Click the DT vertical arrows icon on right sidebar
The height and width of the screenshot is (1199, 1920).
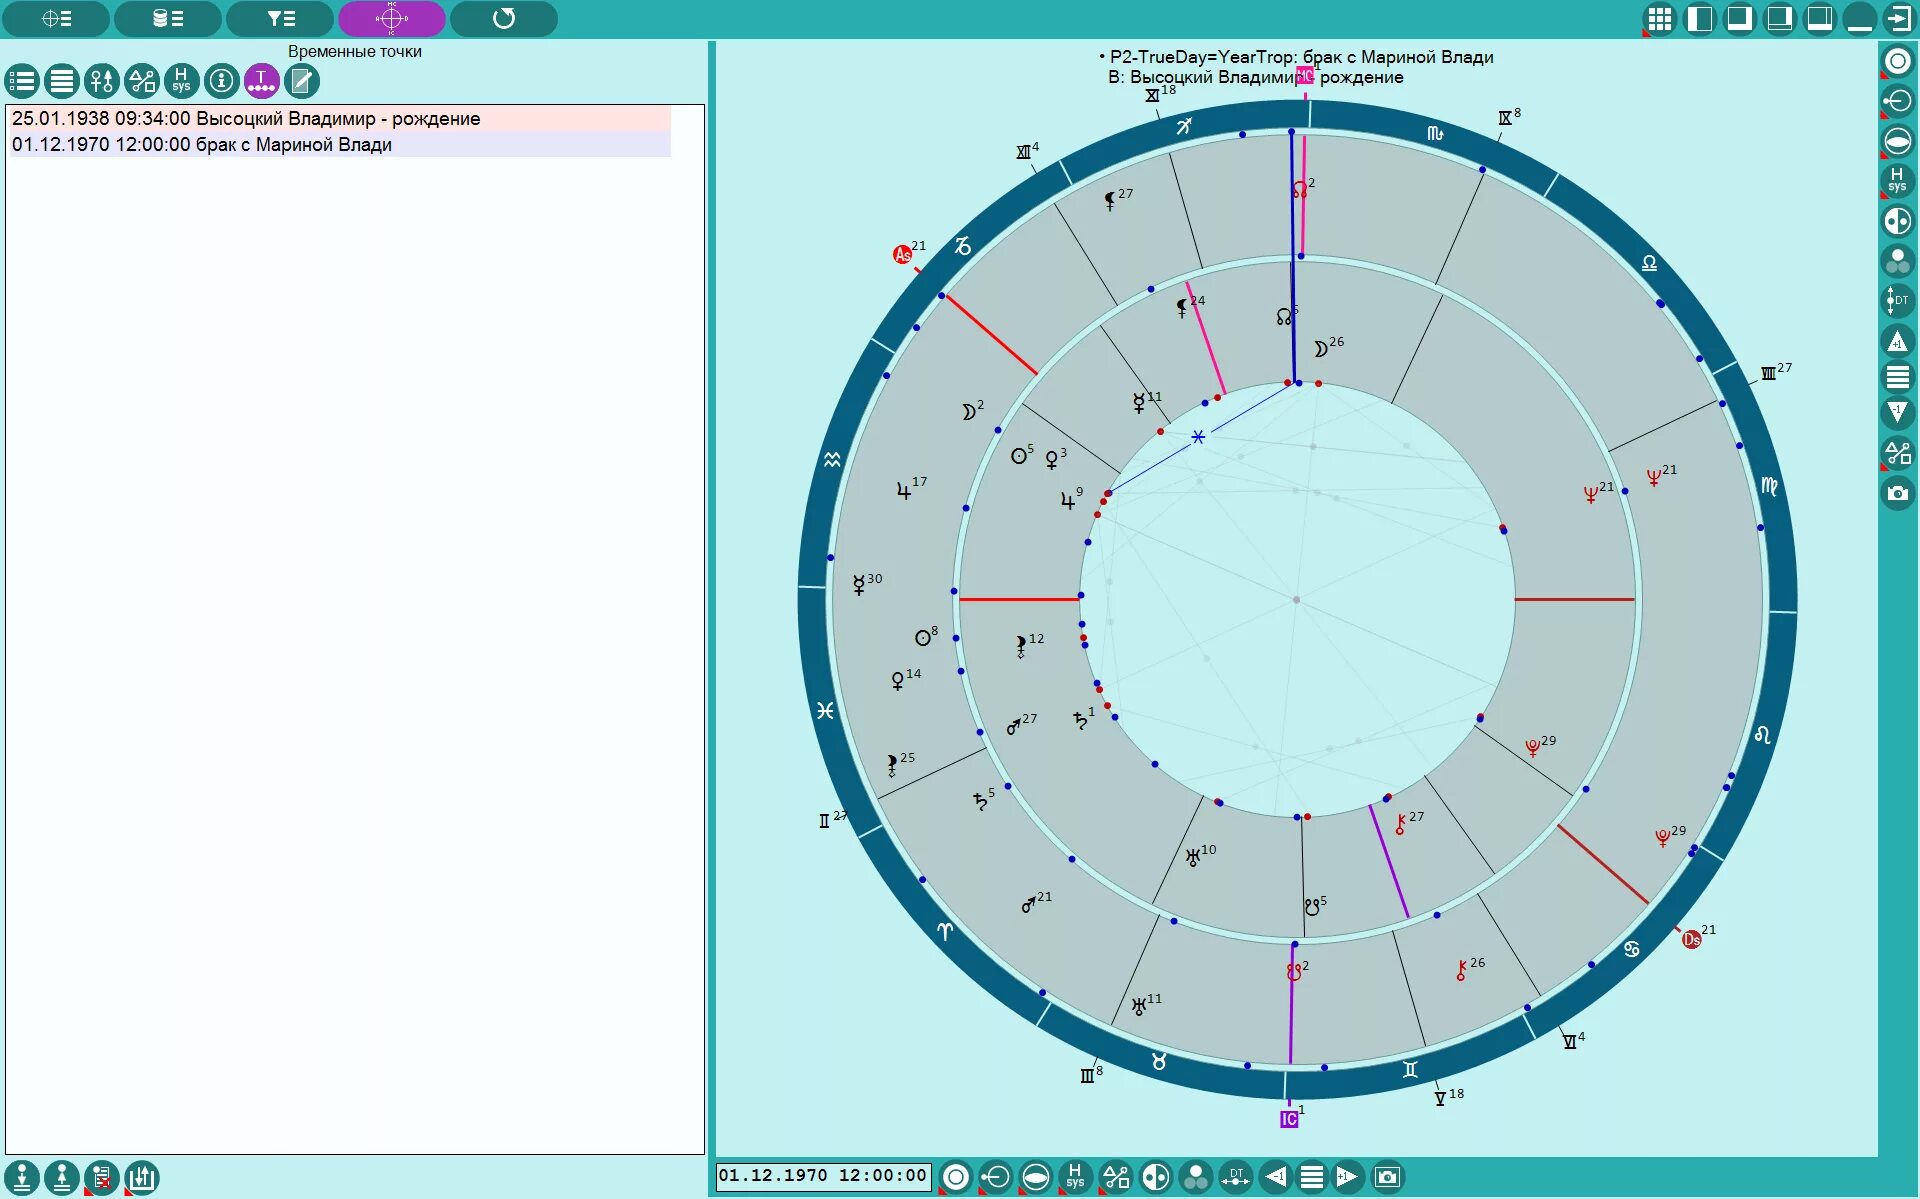point(1897,300)
